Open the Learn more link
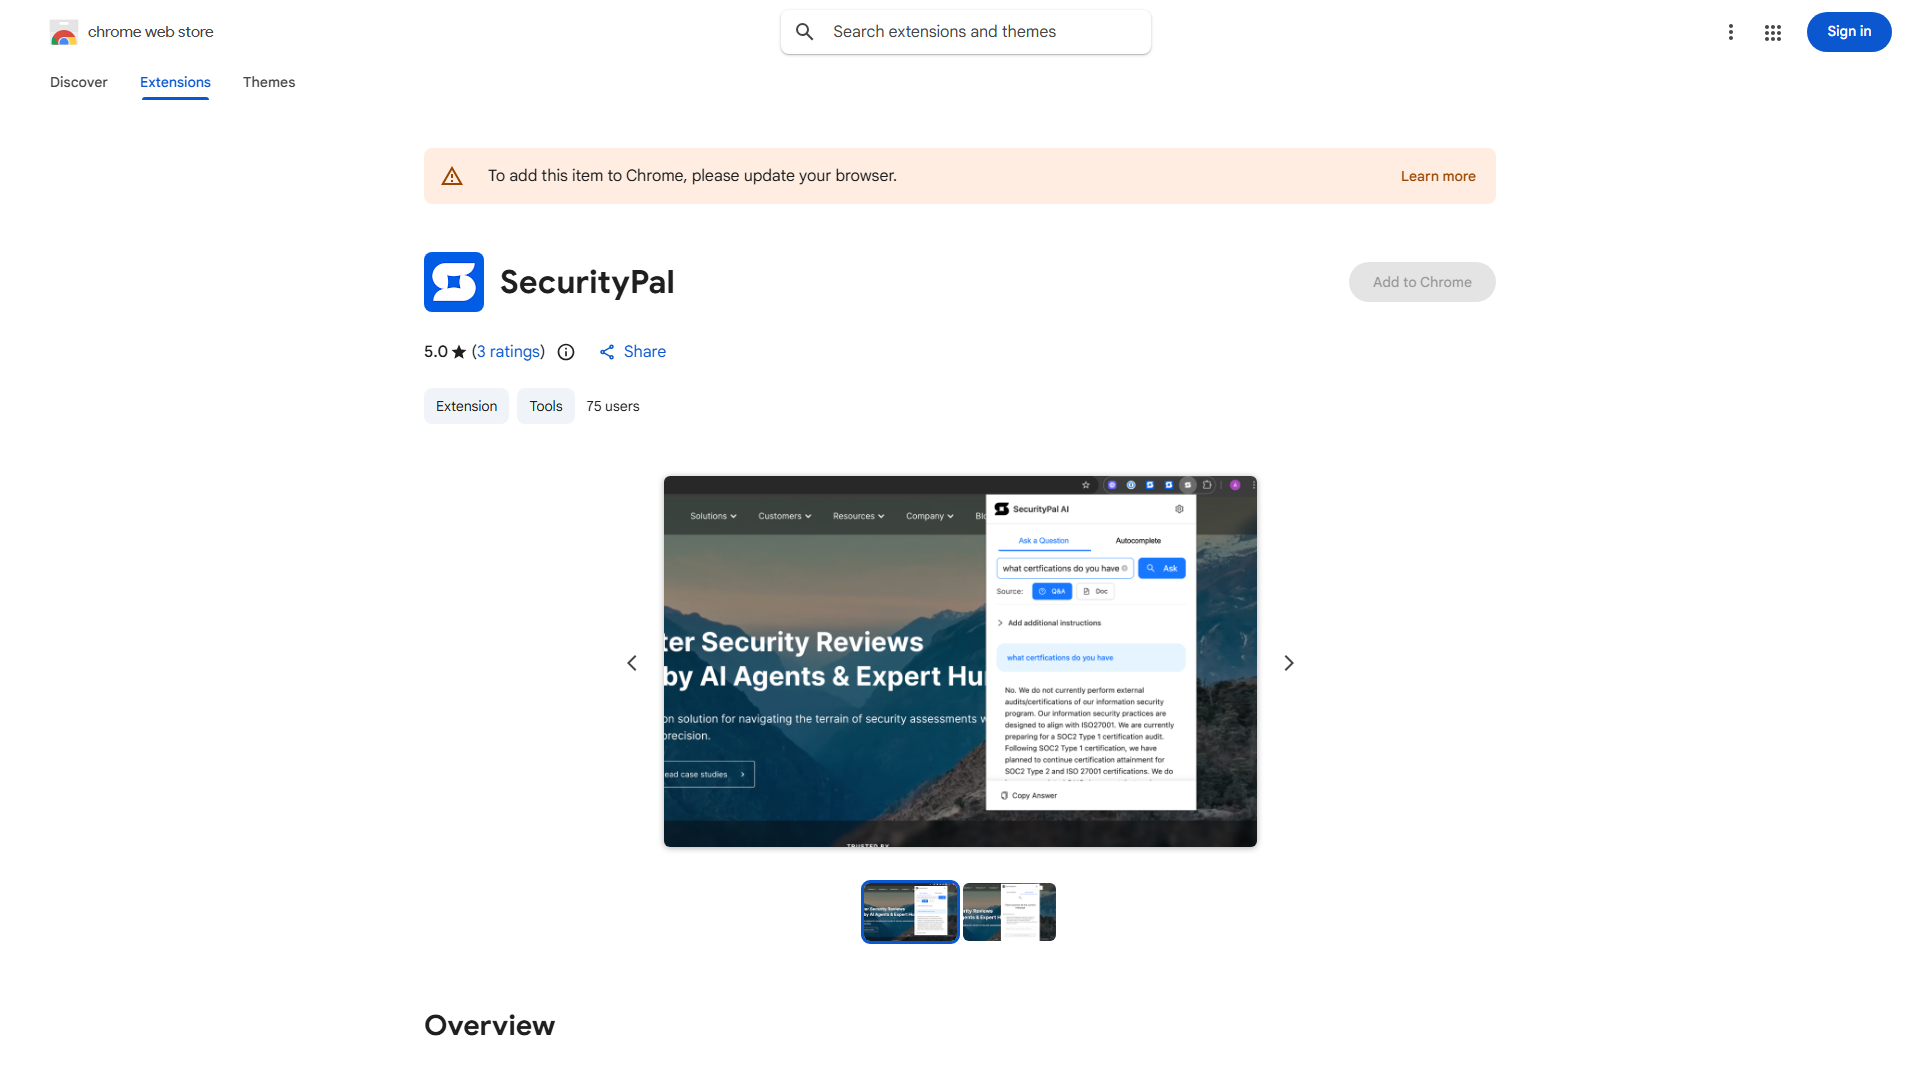This screenshot has width=1920, height=1080. click(1437, 175)
